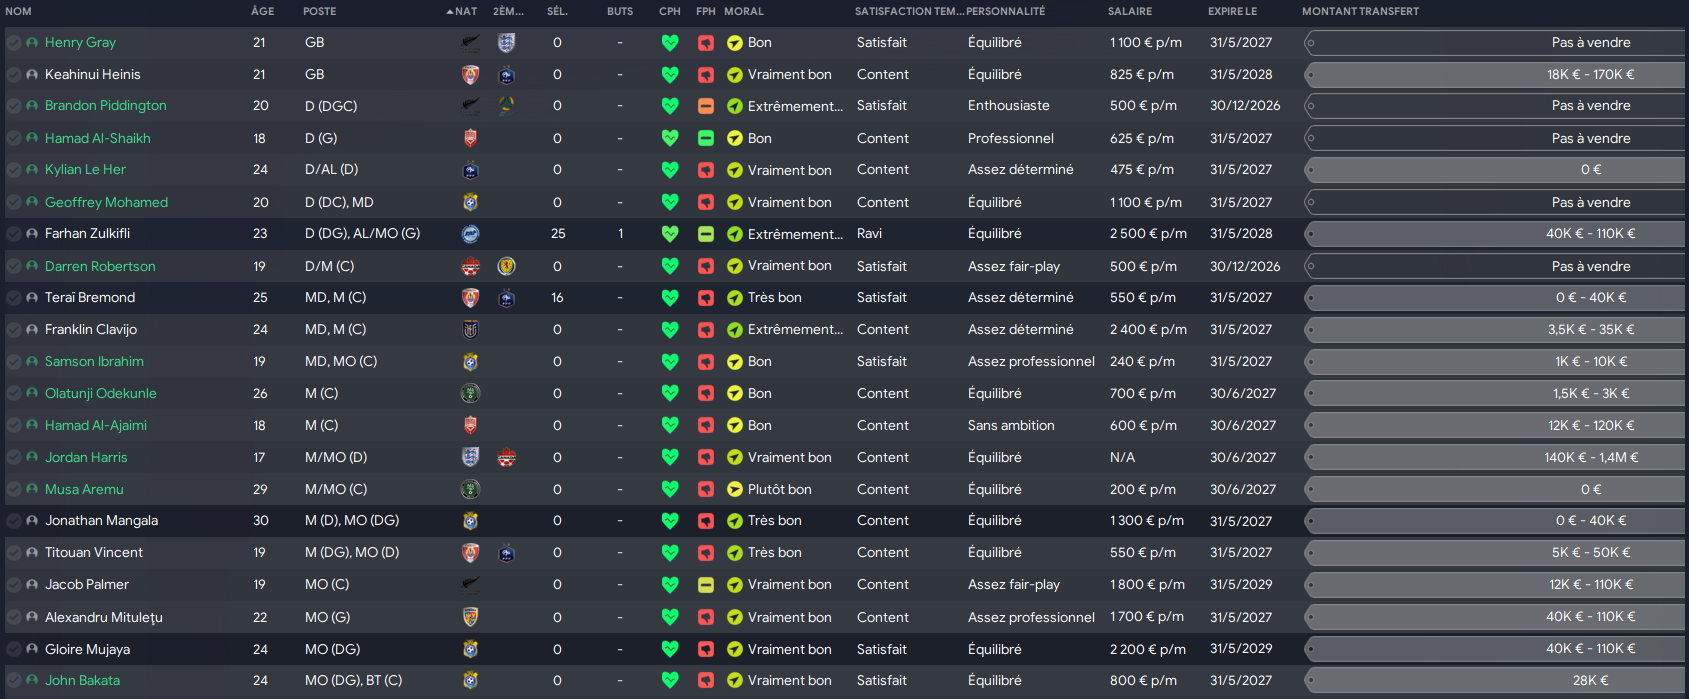Click Farhan Zulkifli's nationality flag badge

(x=470, y=234)
